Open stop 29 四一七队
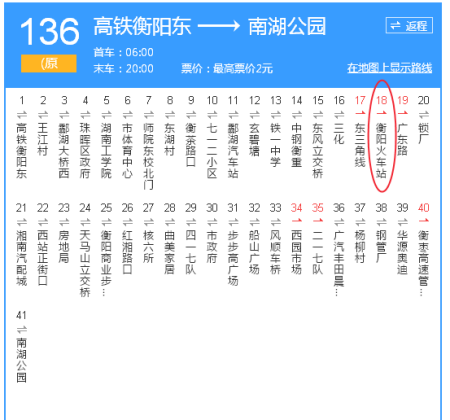This screenshot has width=450, height=420. point(191,253)
